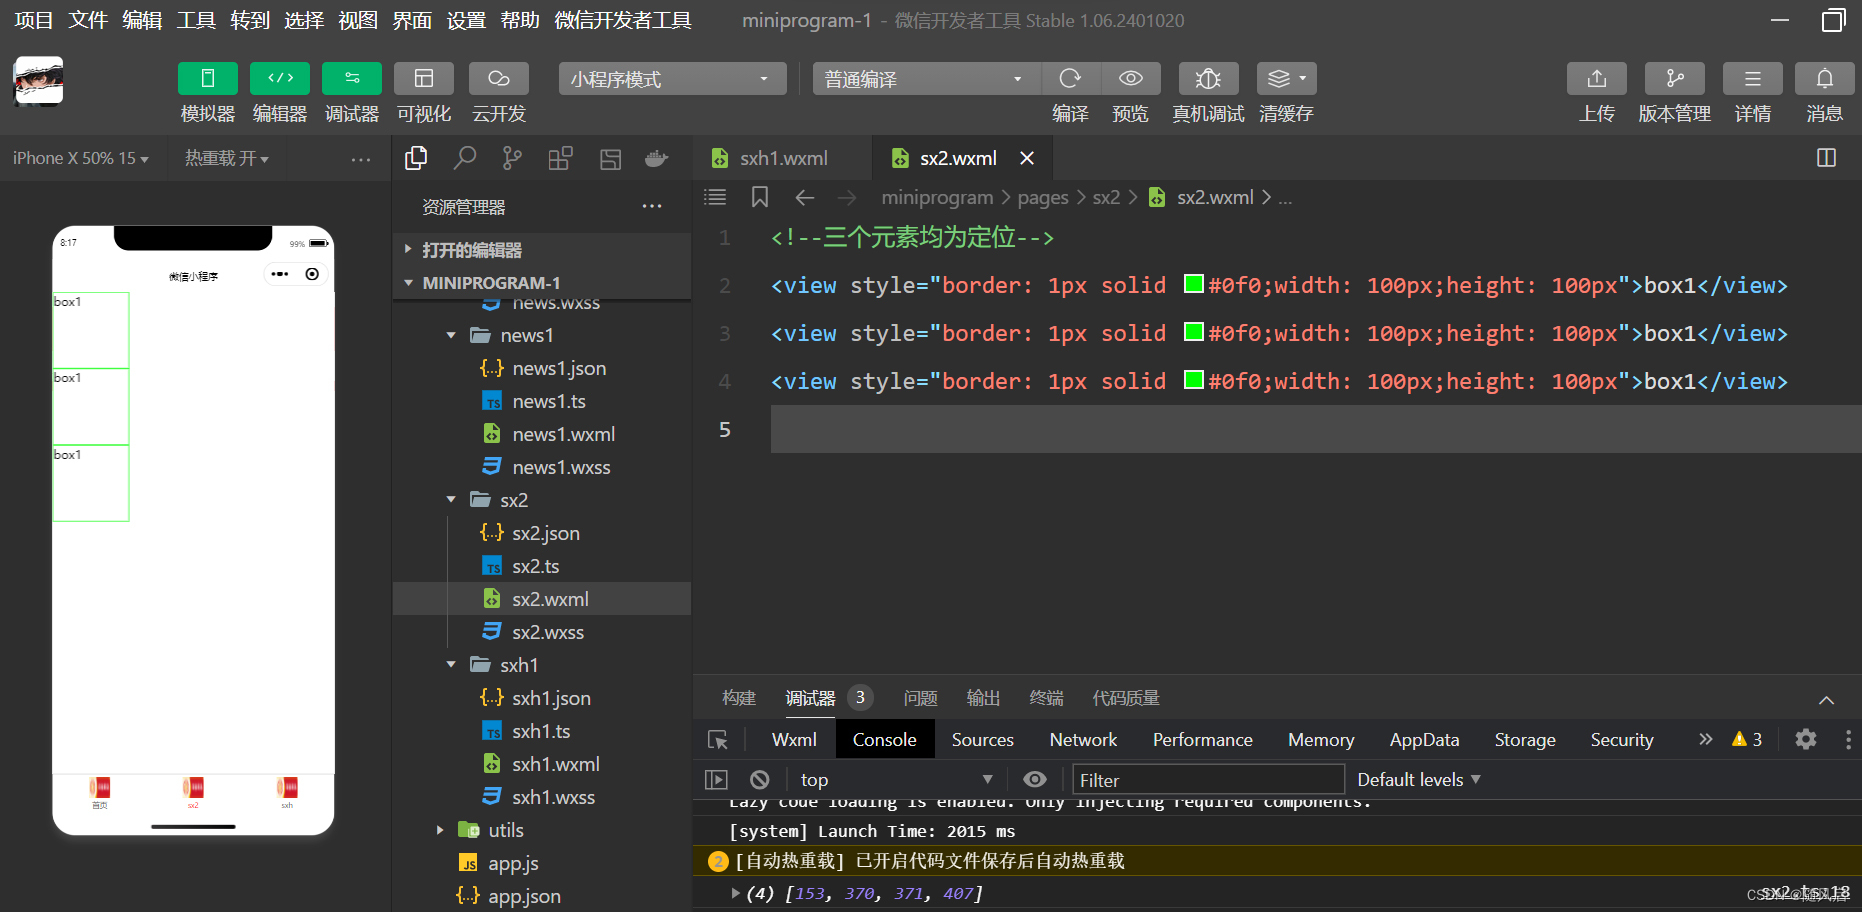The image size is (1862, 912).
Task: Open the 项目 menu
Action: (34, 20)
